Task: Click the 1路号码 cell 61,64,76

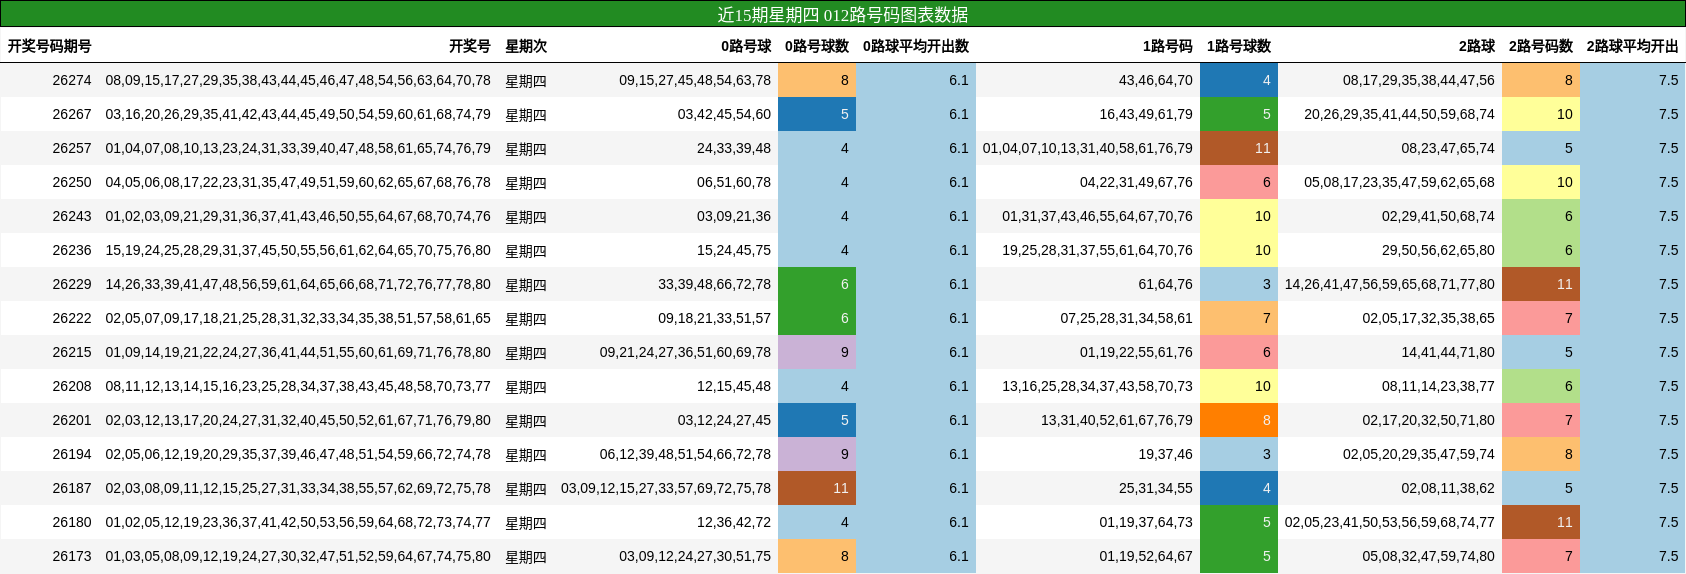Action: (x=1166, y=284)
